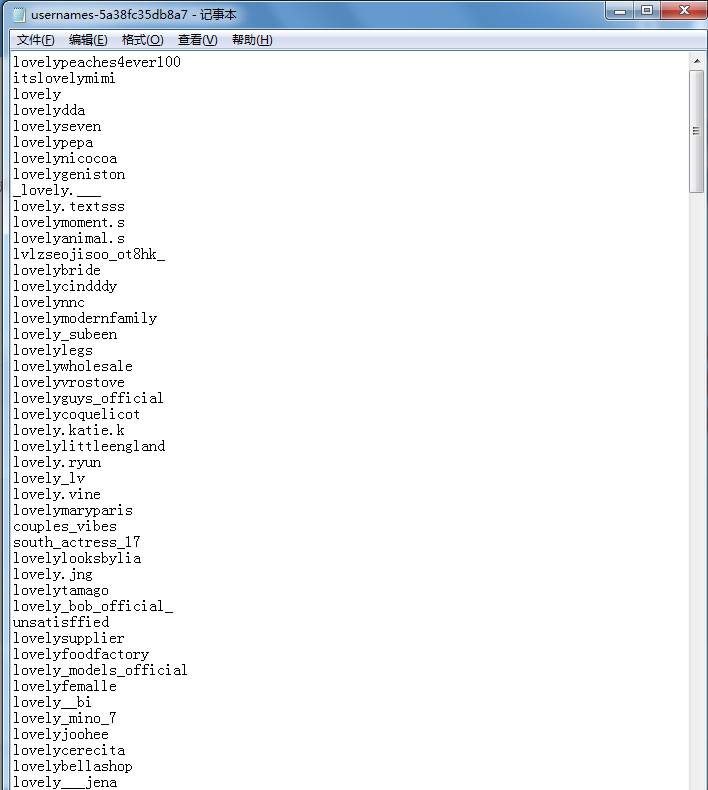The image size is (708, 790).
Task: Click the lovely_models_official text line
Action: click(100, 670)
